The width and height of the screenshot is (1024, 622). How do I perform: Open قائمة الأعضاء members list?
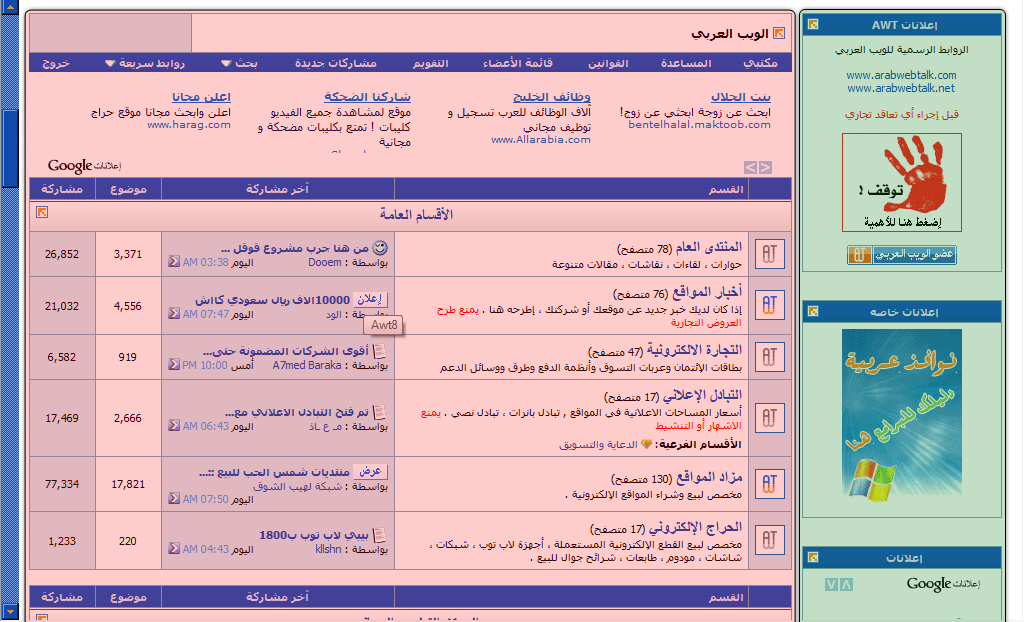517,63
